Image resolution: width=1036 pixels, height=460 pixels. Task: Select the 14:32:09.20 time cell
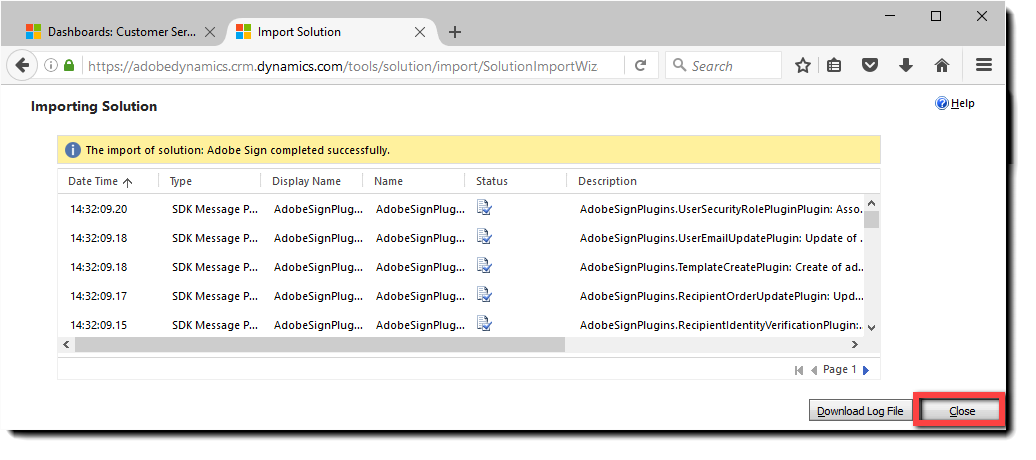(98, 209)
